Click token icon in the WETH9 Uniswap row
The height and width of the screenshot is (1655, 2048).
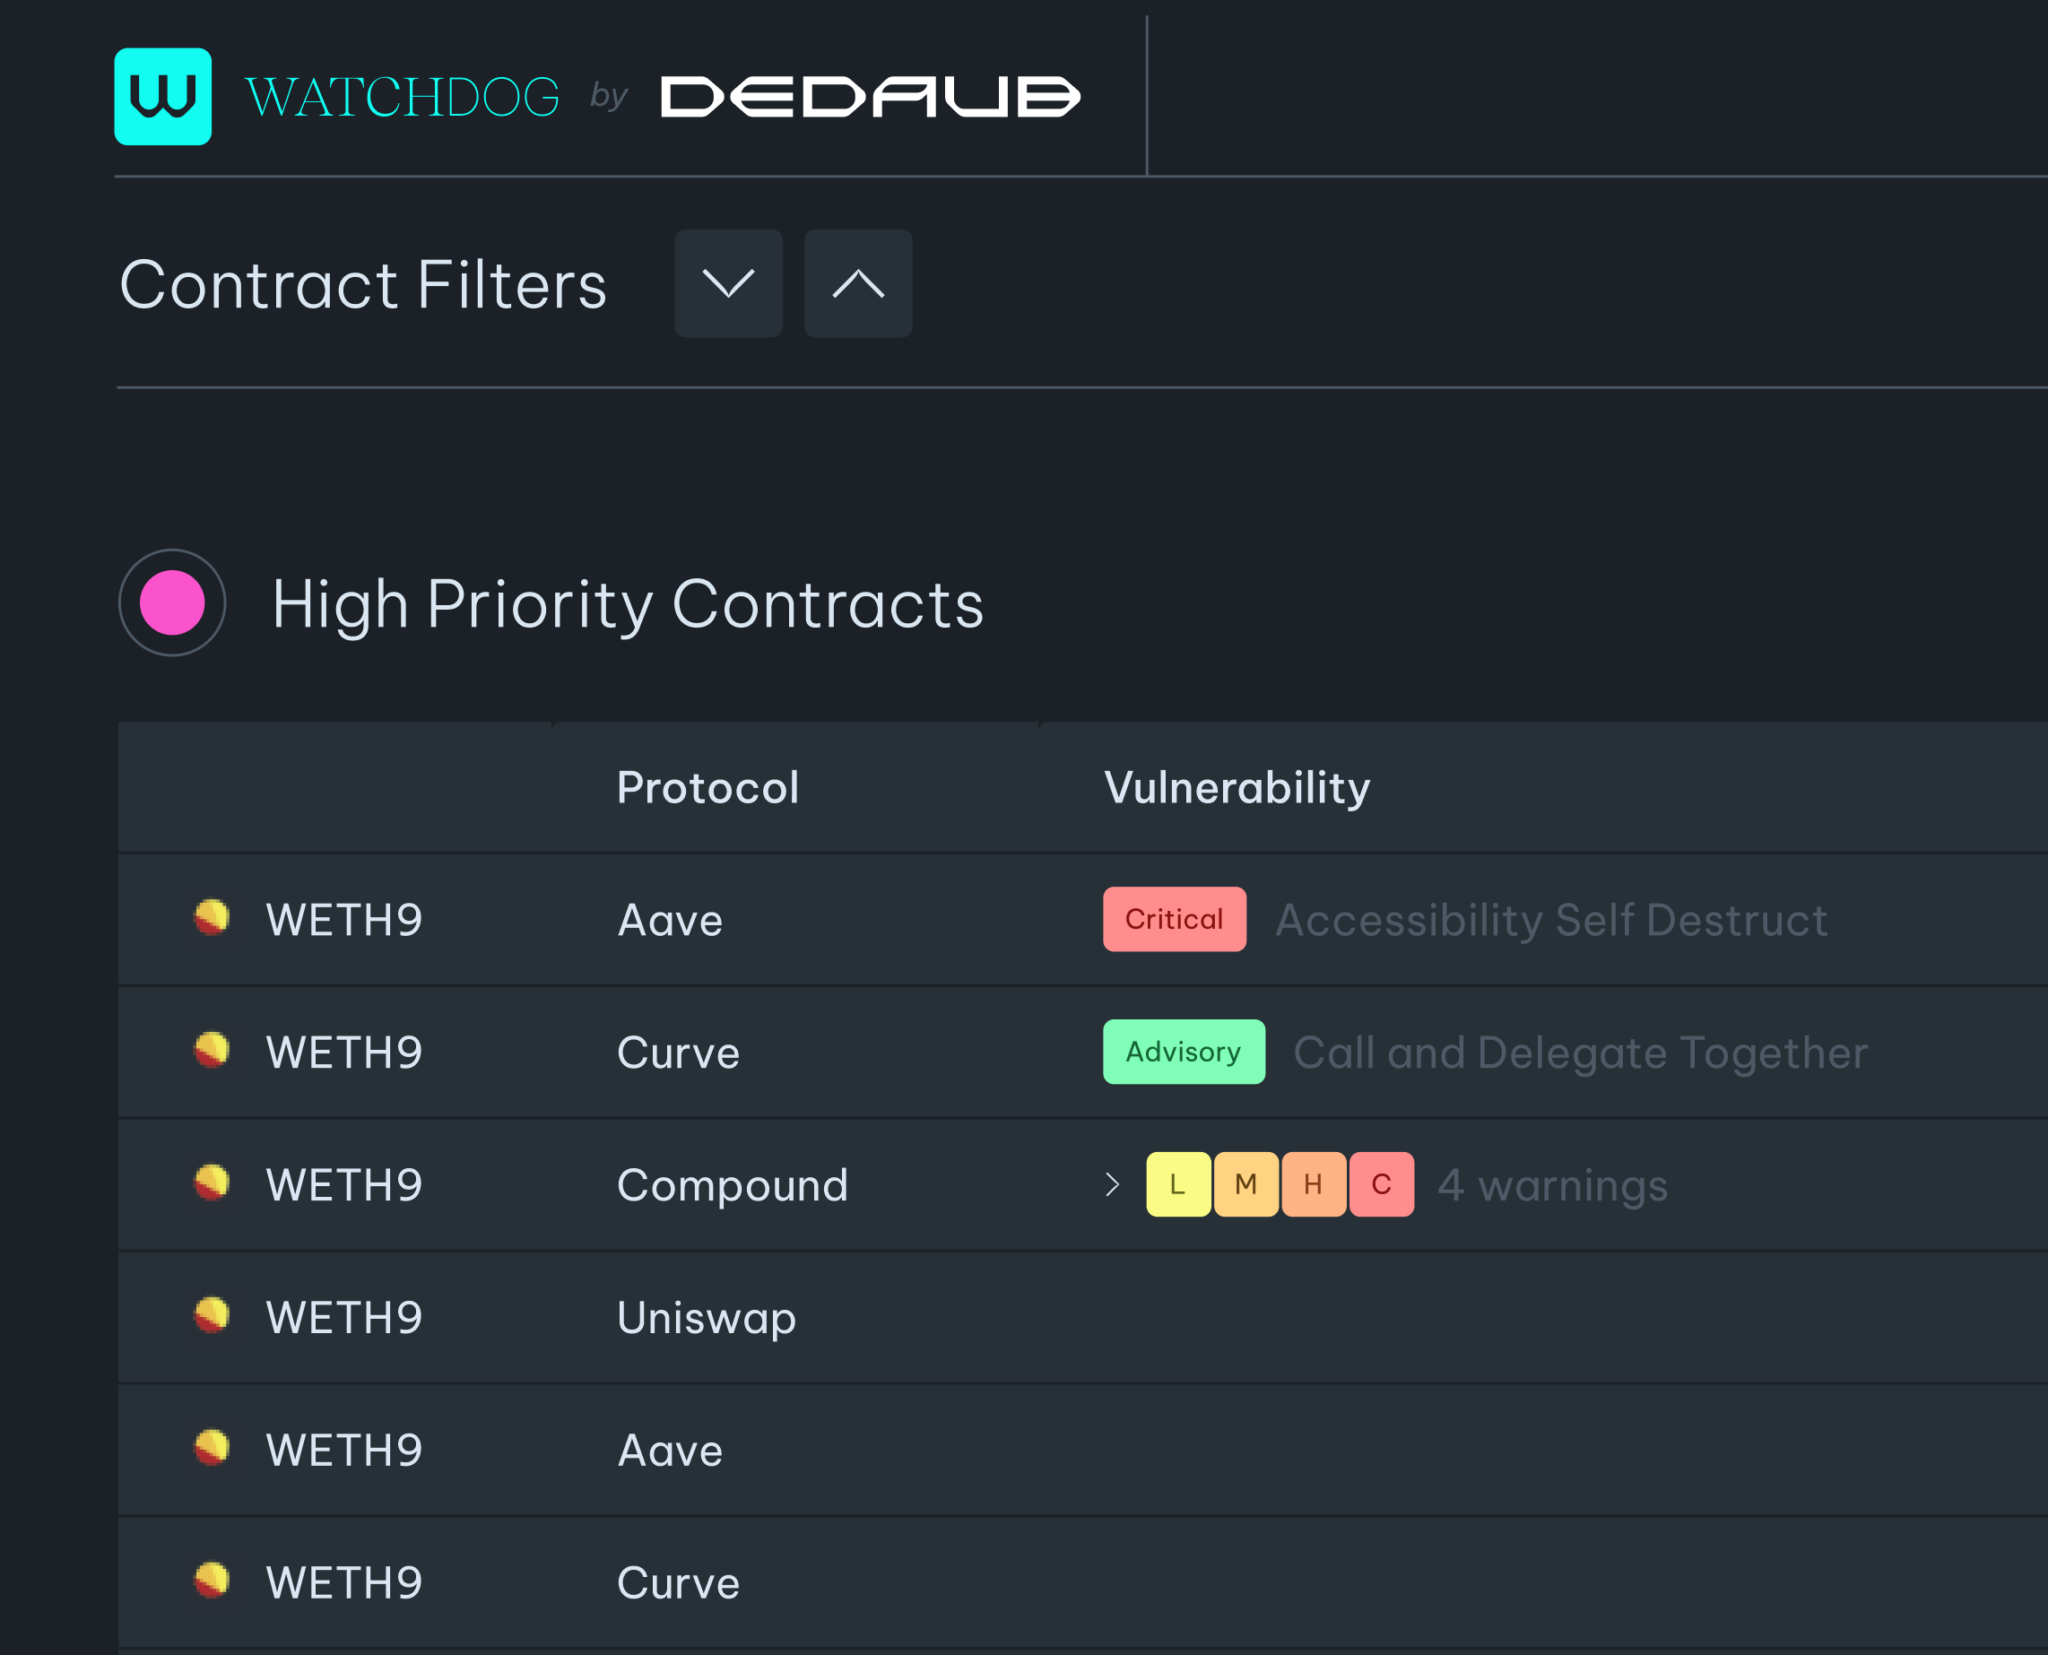coord(211,1316)
